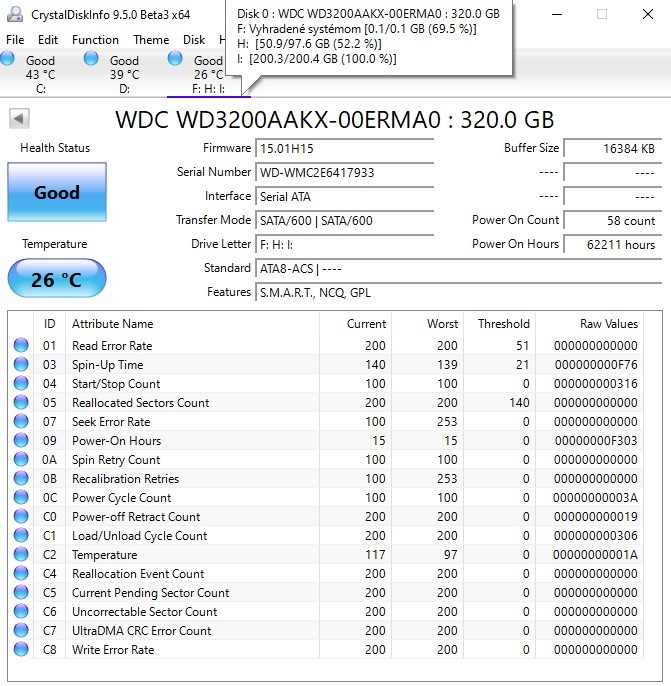This screenshot has height=686, width=671.
Task: Click status orb of Load/Unload Cycle Count row
Action: click(x=21, y=535)
